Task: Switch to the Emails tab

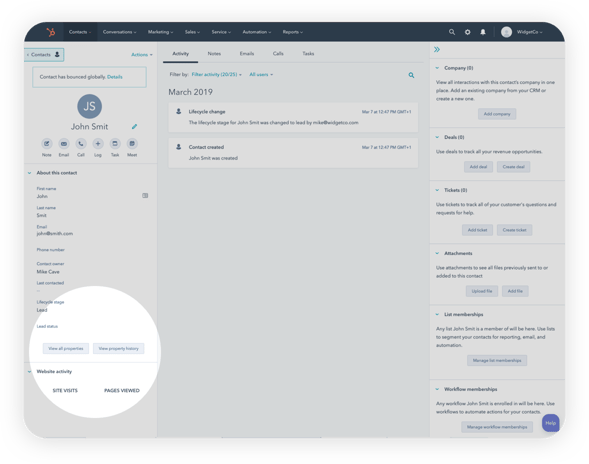Action: (x=247, y=54)
